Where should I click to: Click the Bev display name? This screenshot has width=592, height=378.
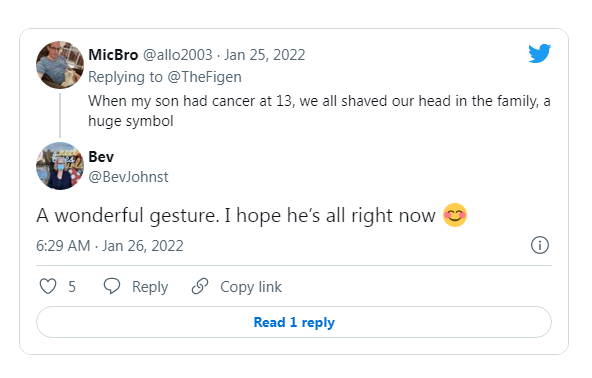[101, 157]
